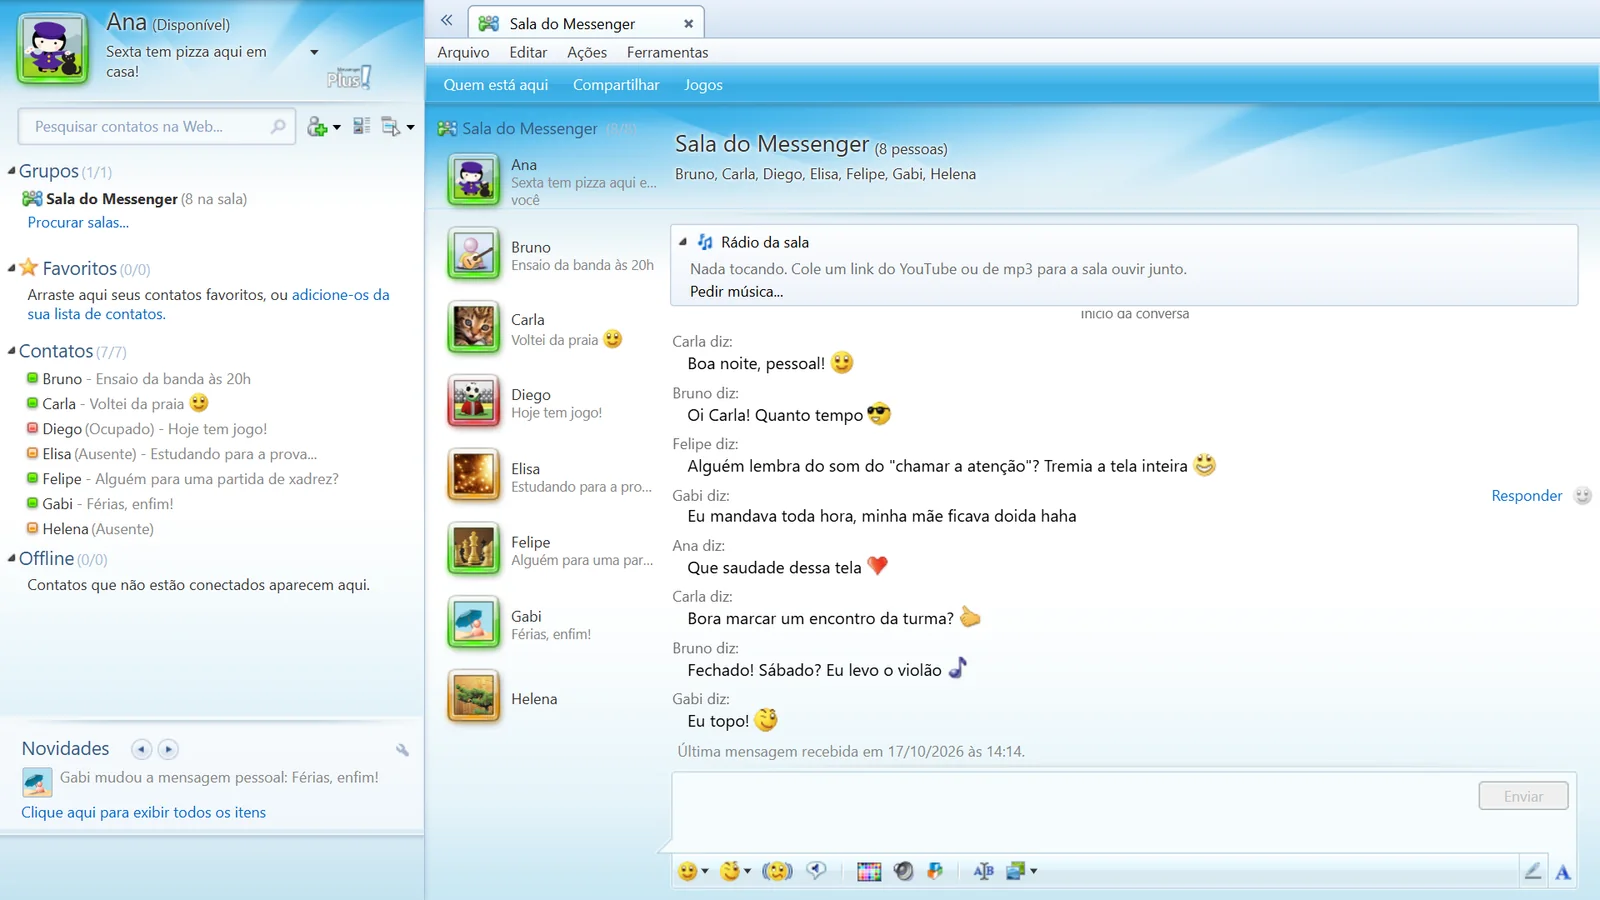
Task: Open the Editar menu
Action: [x=528, y=52]
